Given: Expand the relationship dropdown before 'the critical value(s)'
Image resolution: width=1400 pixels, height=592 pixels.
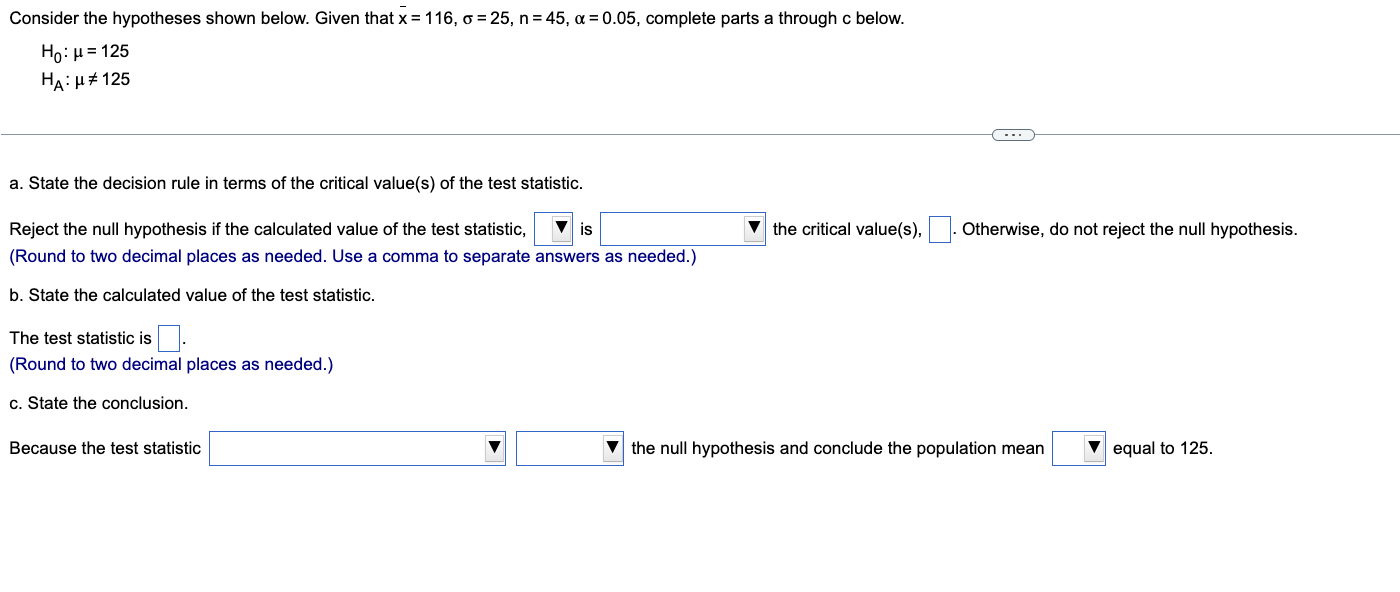Looking at the screenshot, I should coord(682,228).
